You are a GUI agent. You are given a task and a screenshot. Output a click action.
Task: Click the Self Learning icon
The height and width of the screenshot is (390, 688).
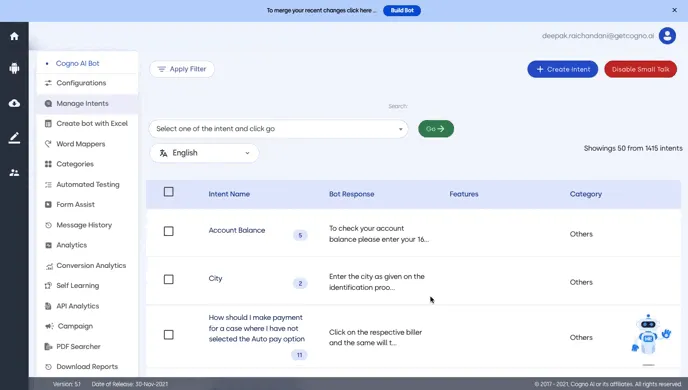coord(48,286)
